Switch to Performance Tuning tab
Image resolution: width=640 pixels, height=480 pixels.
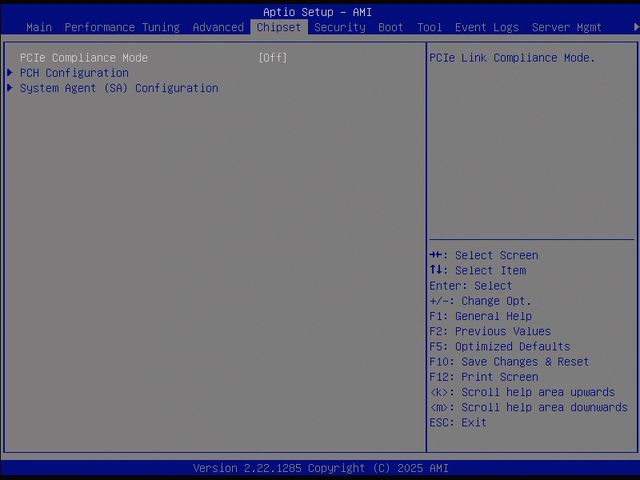click(122, 27)
